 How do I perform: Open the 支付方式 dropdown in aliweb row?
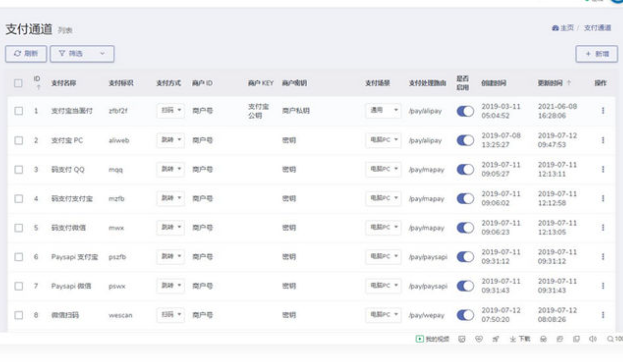click(171, 140)
